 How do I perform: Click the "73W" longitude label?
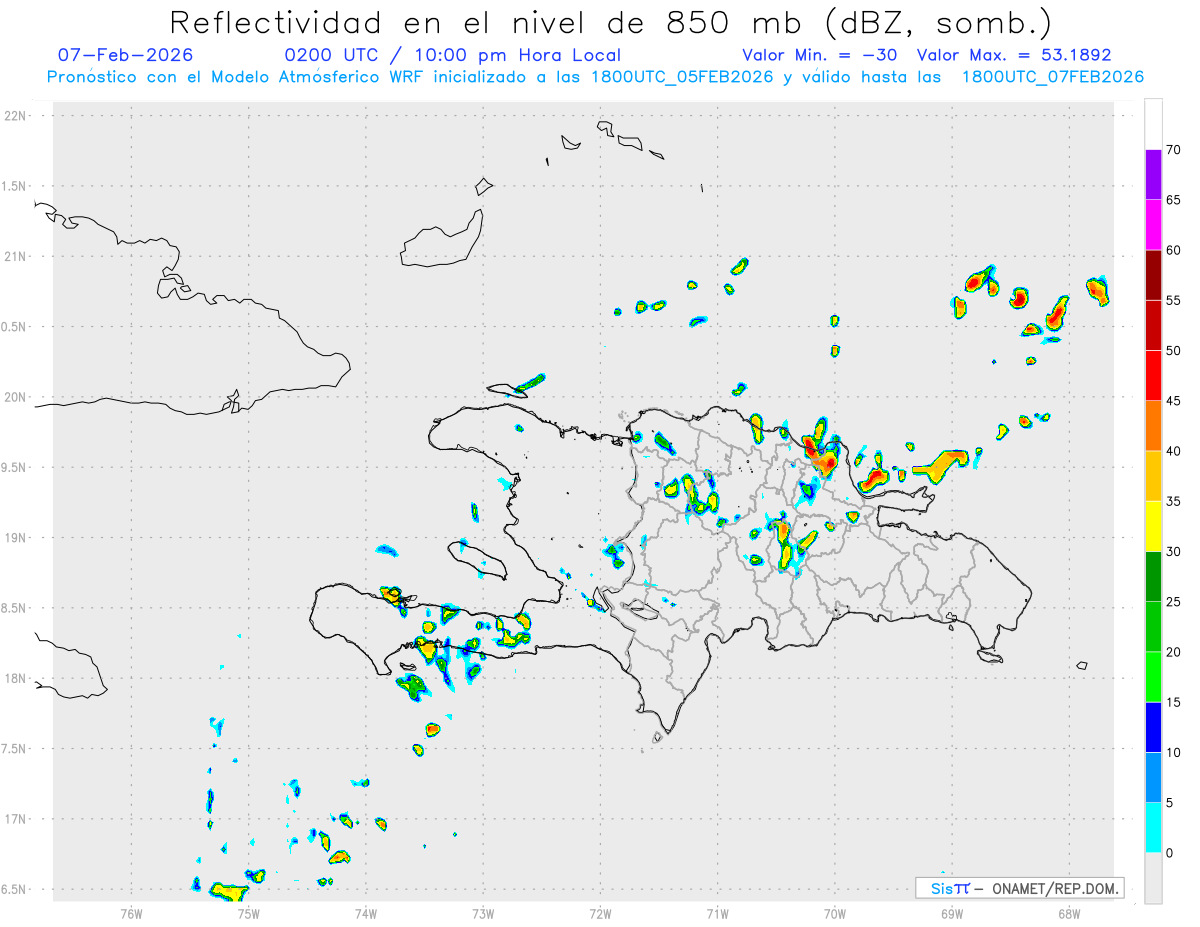483,912
